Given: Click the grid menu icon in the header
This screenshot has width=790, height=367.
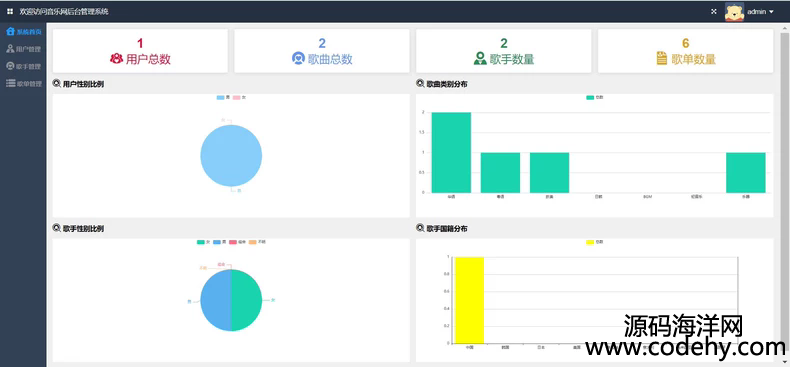Looking at the screenshot, I should click(10, 12).
